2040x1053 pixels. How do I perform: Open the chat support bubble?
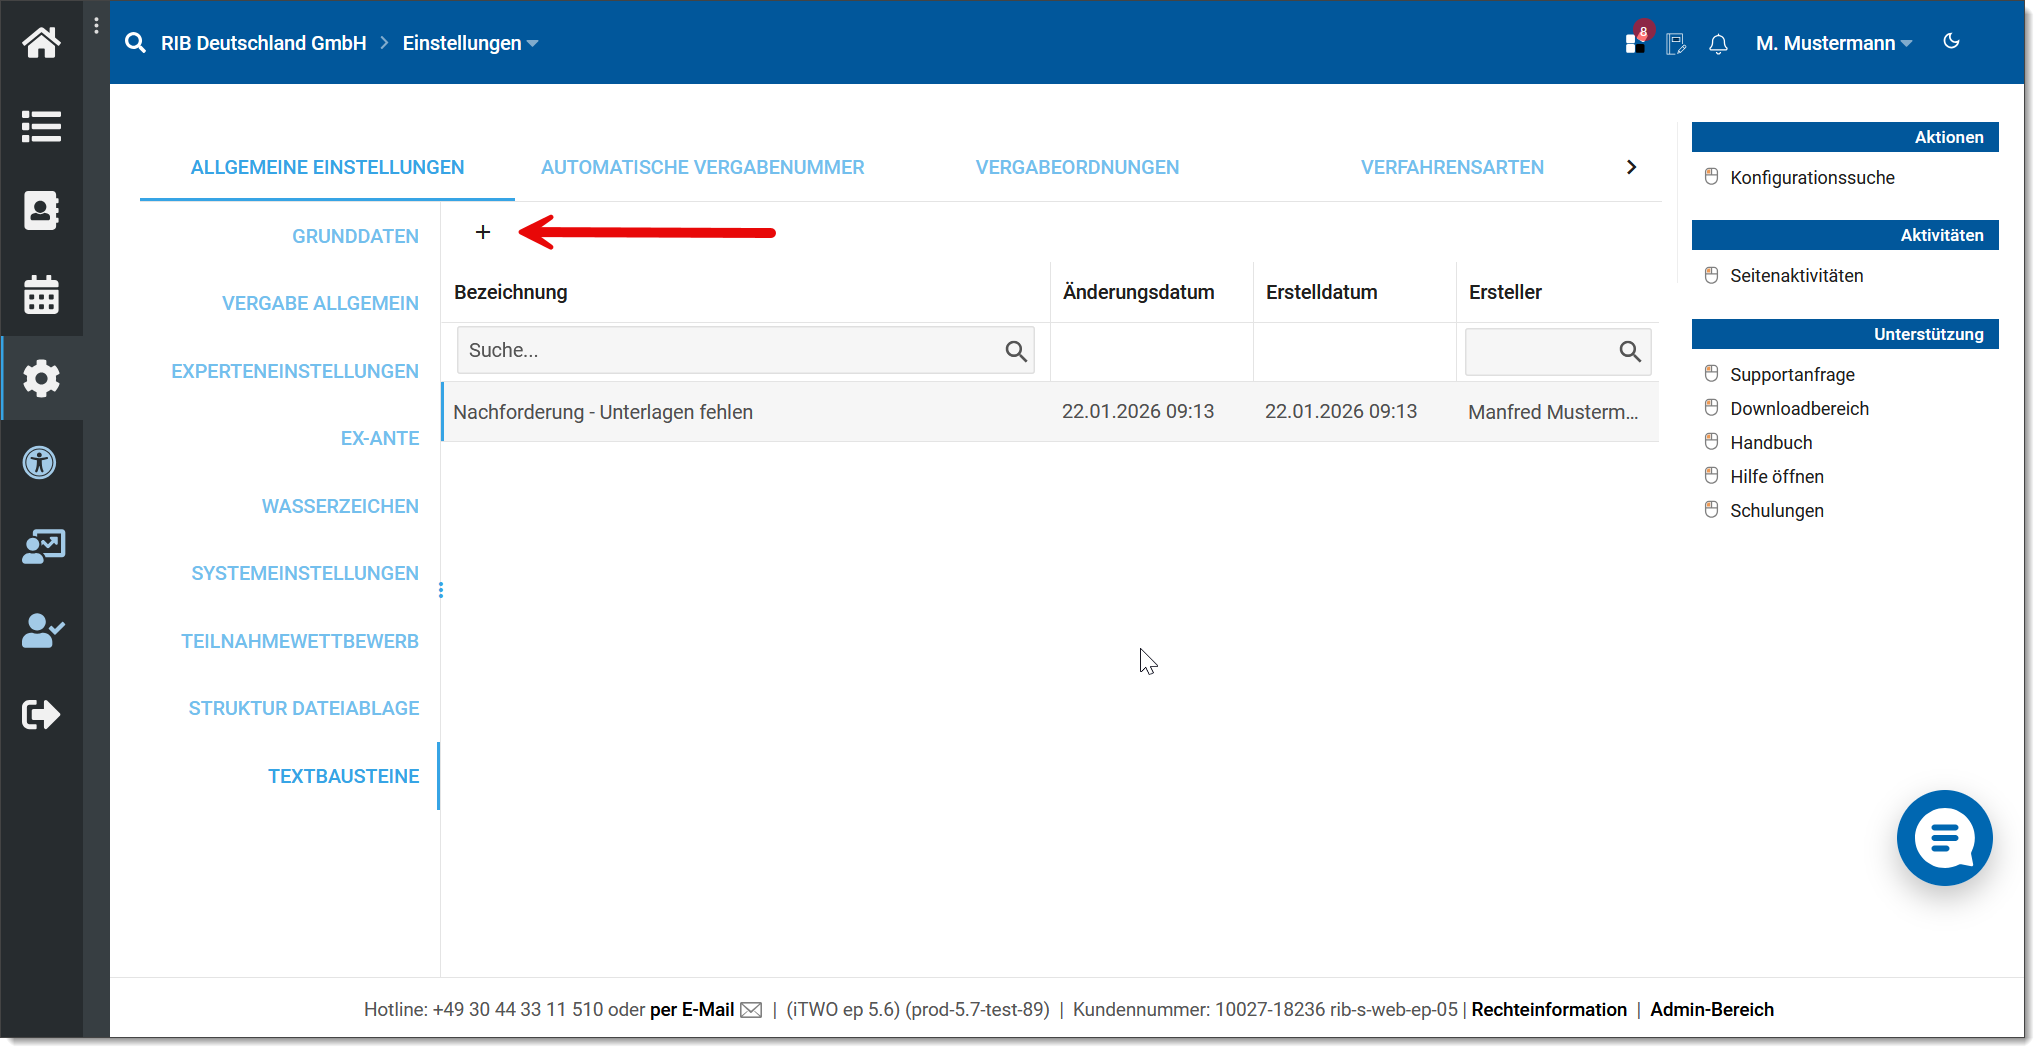point(1943,838)
